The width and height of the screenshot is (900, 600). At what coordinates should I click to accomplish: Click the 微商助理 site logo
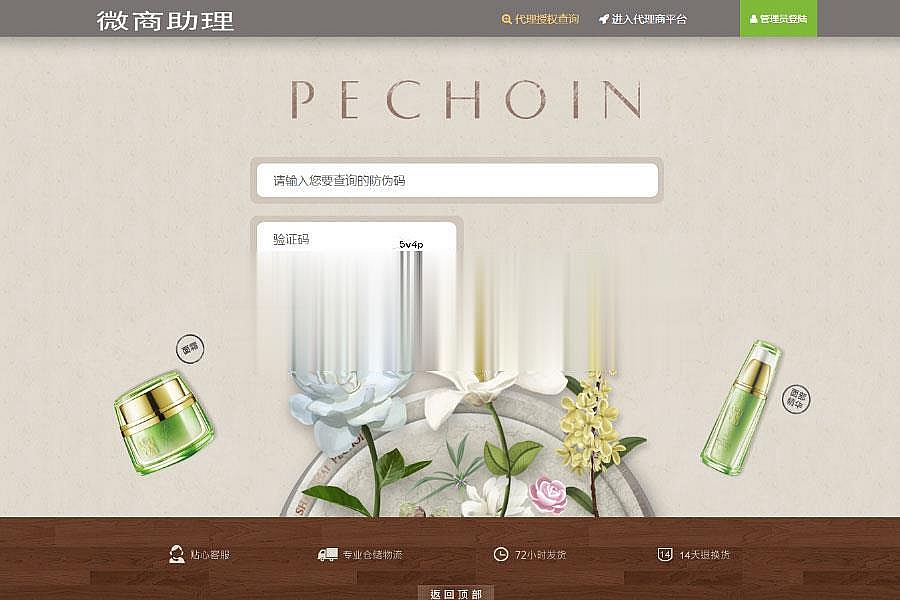[x=165, y=21]
